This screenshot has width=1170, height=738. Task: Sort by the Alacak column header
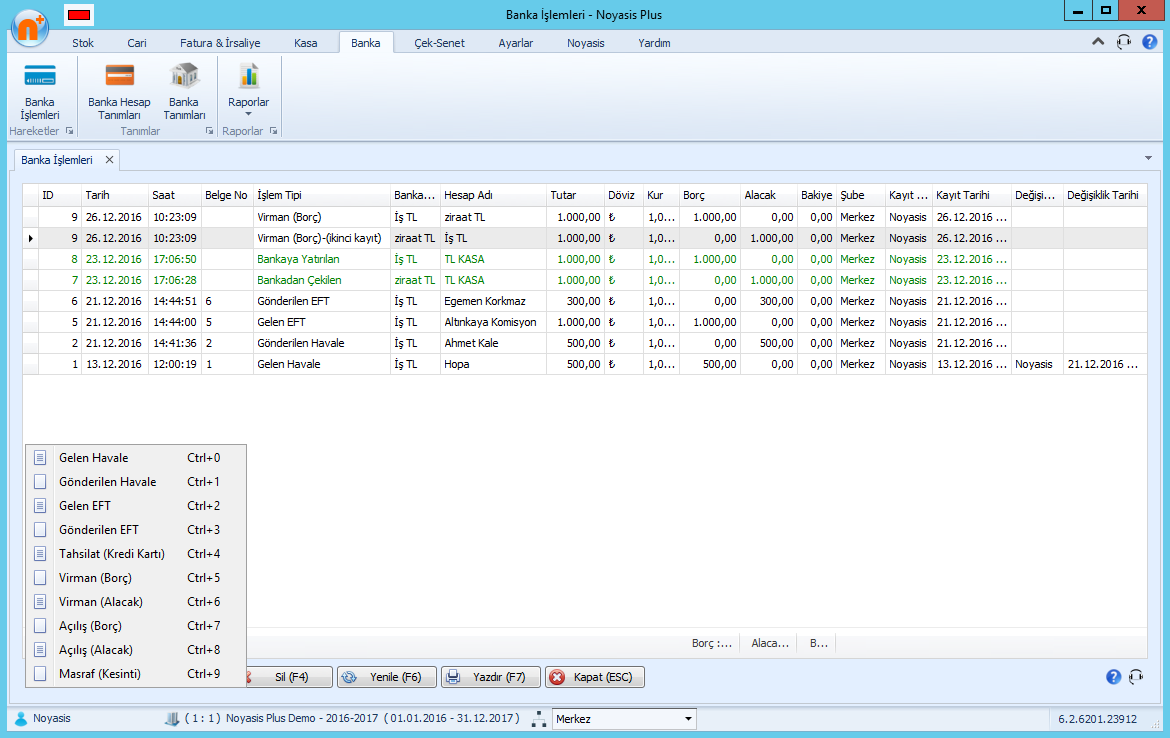(x=769, y=195)
